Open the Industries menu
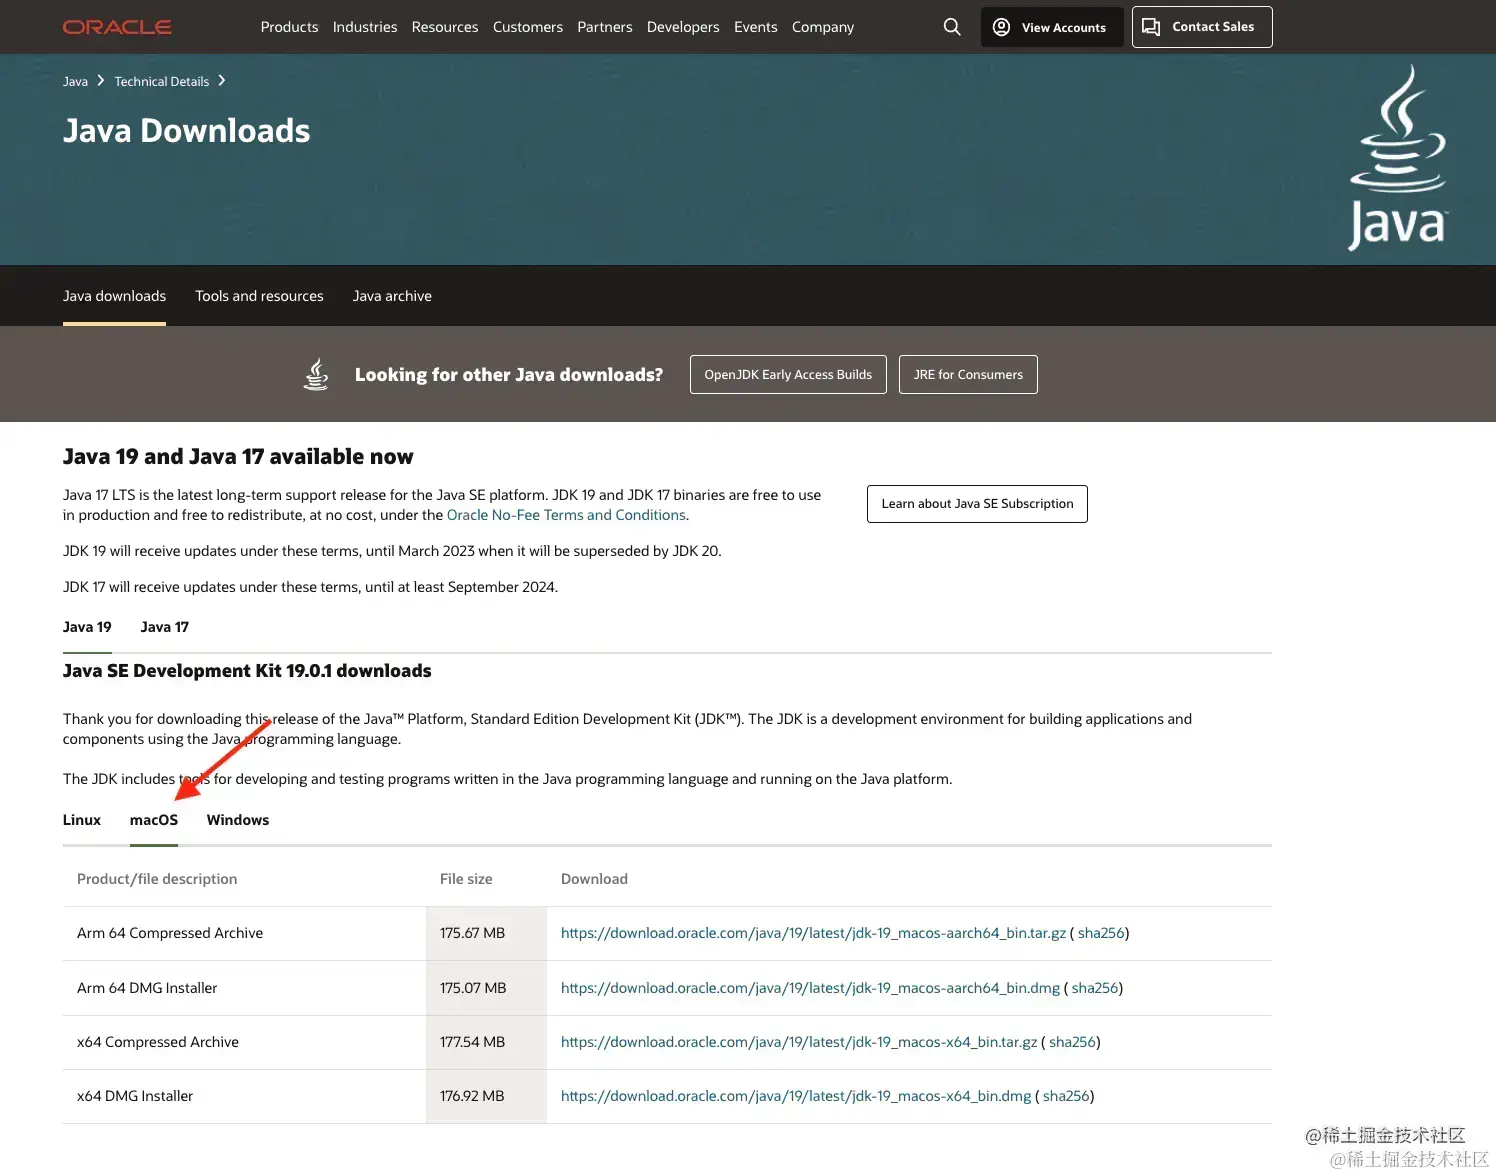The image size is (1496, 1176). pyautogui.click(x=365, y=27)
